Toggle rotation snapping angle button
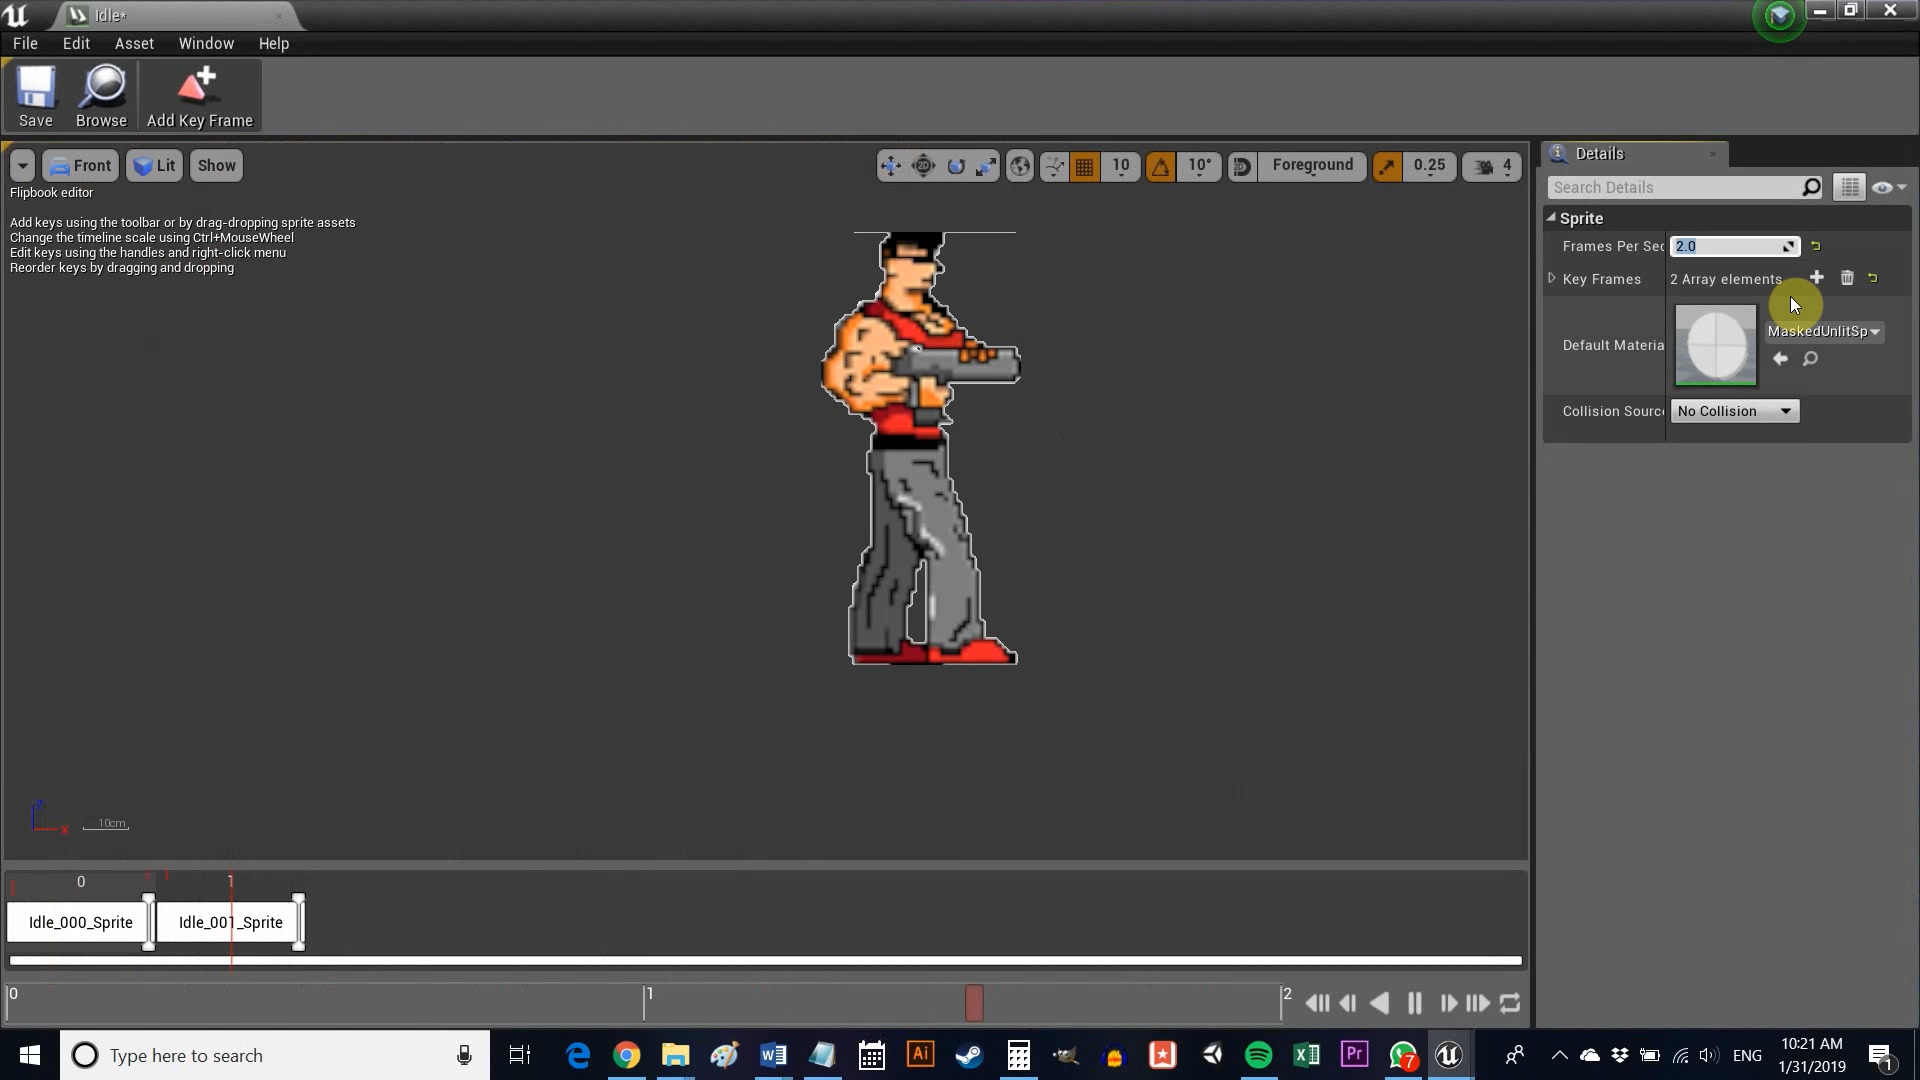This screenshot has height=1080, width=1920. (1160, 166)
